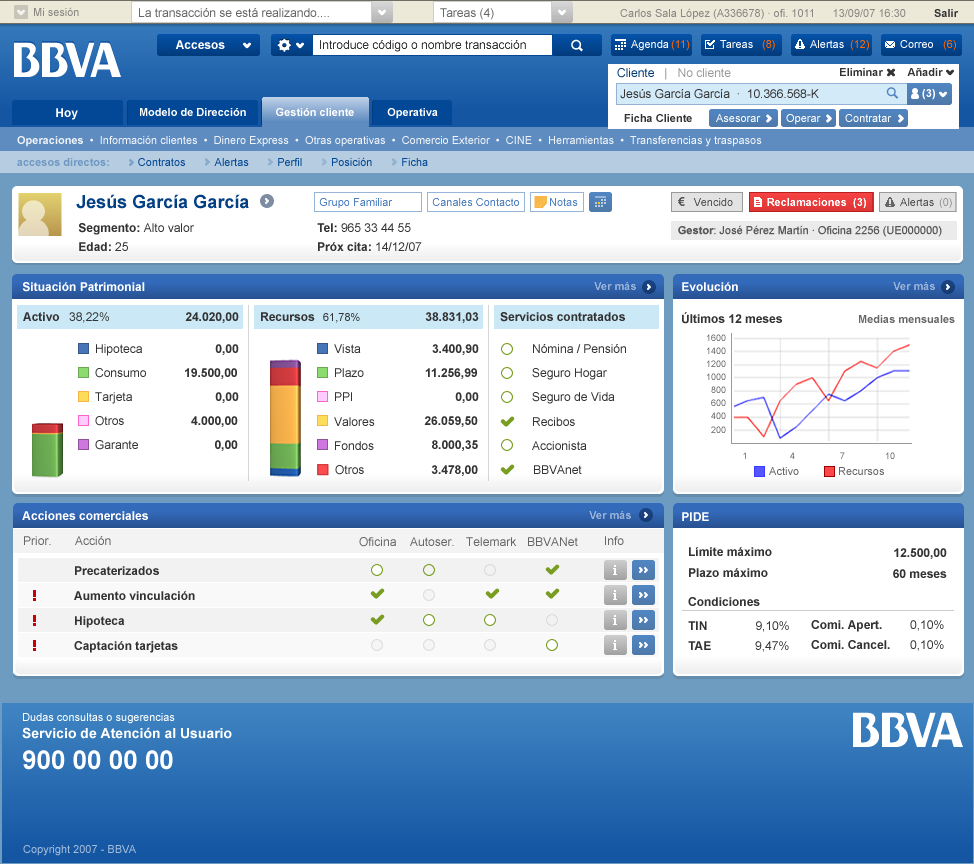
Task: Open the (3) clients dropdown
Action: pyautogui.click(x=929, y=94)
